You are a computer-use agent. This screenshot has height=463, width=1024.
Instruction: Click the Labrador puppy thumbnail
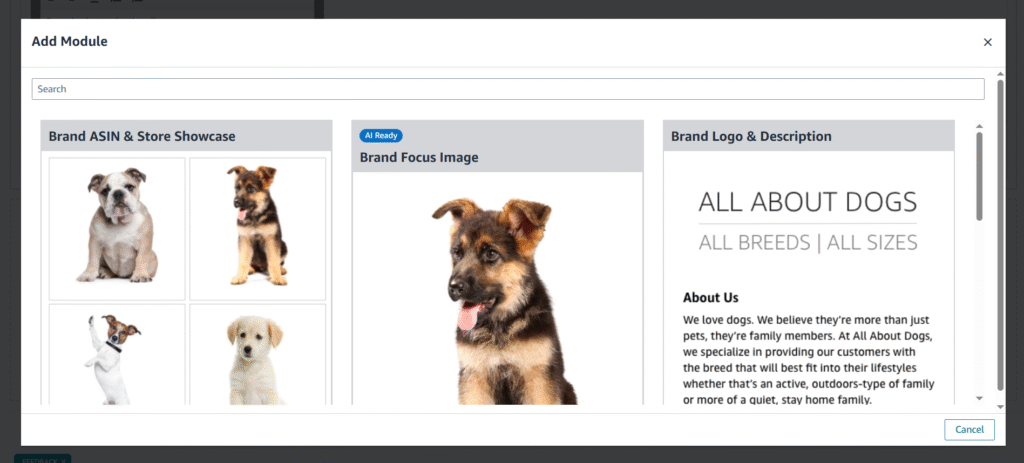[257, 355]
